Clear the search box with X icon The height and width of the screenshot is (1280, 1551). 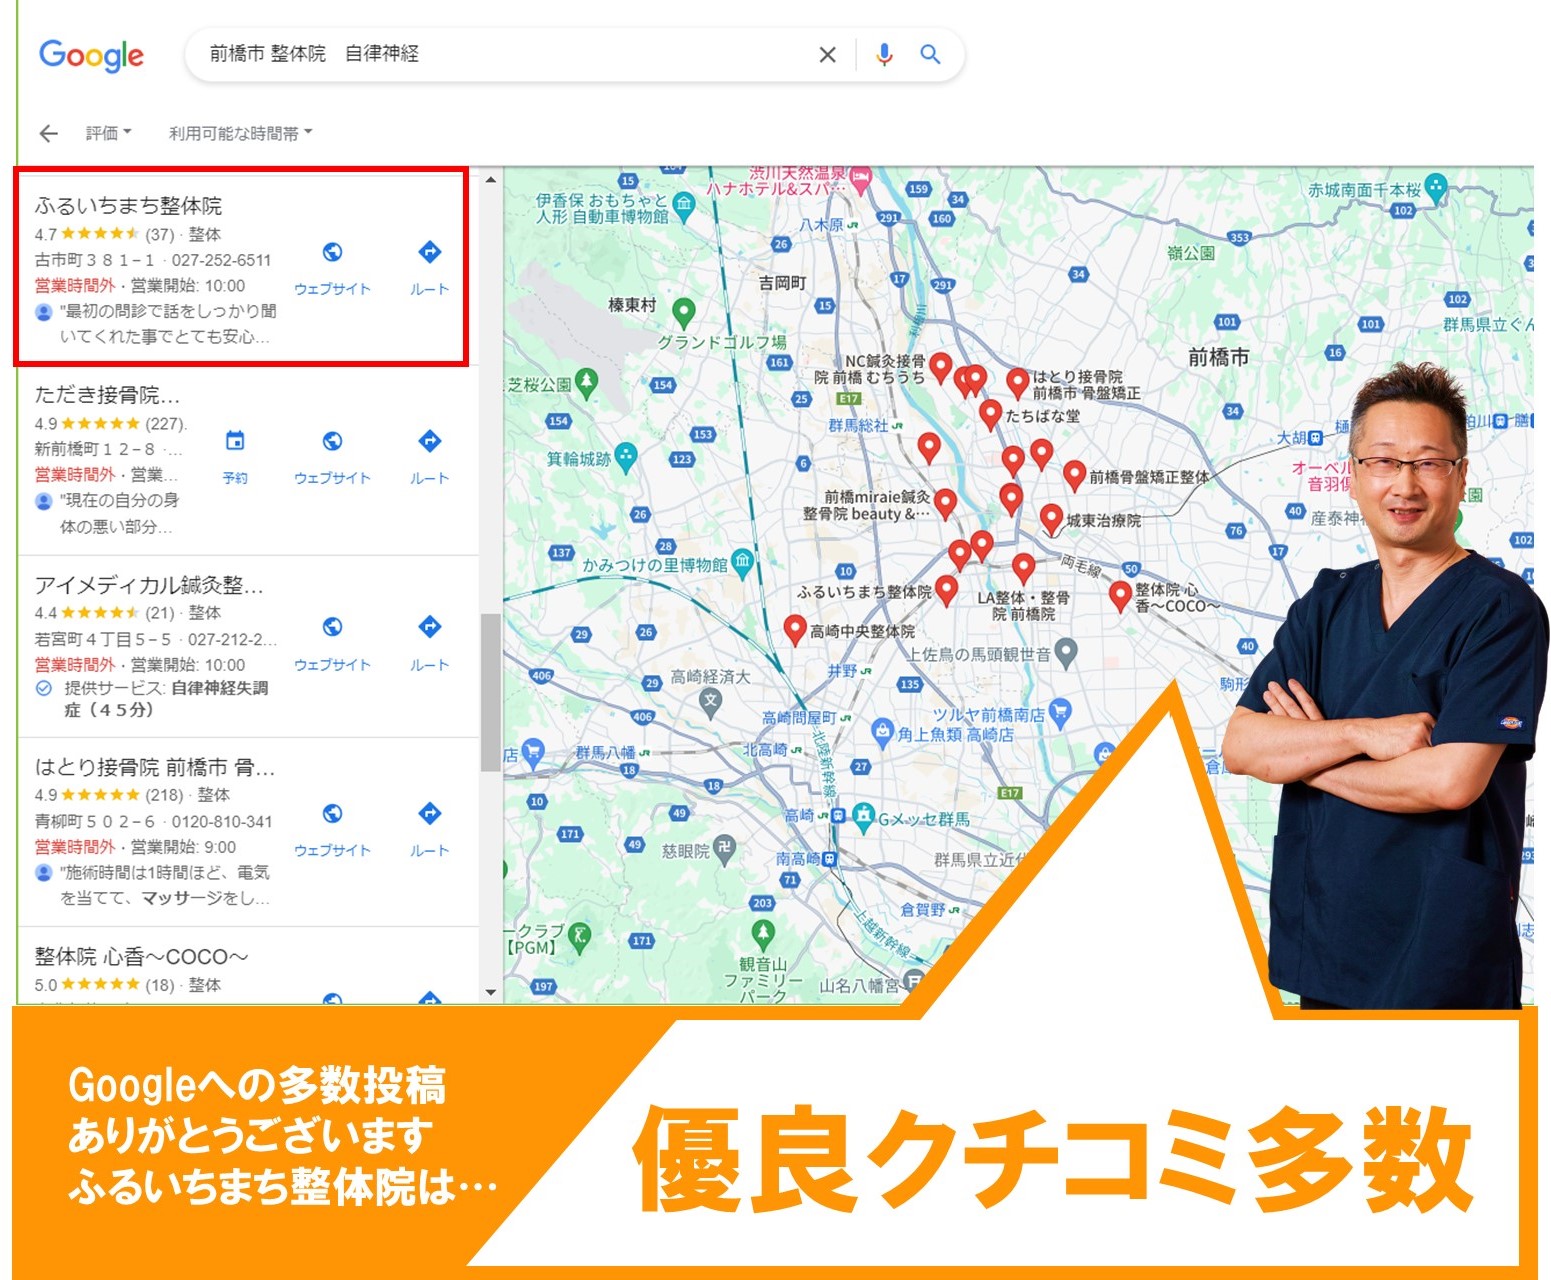tap(827, 55)
